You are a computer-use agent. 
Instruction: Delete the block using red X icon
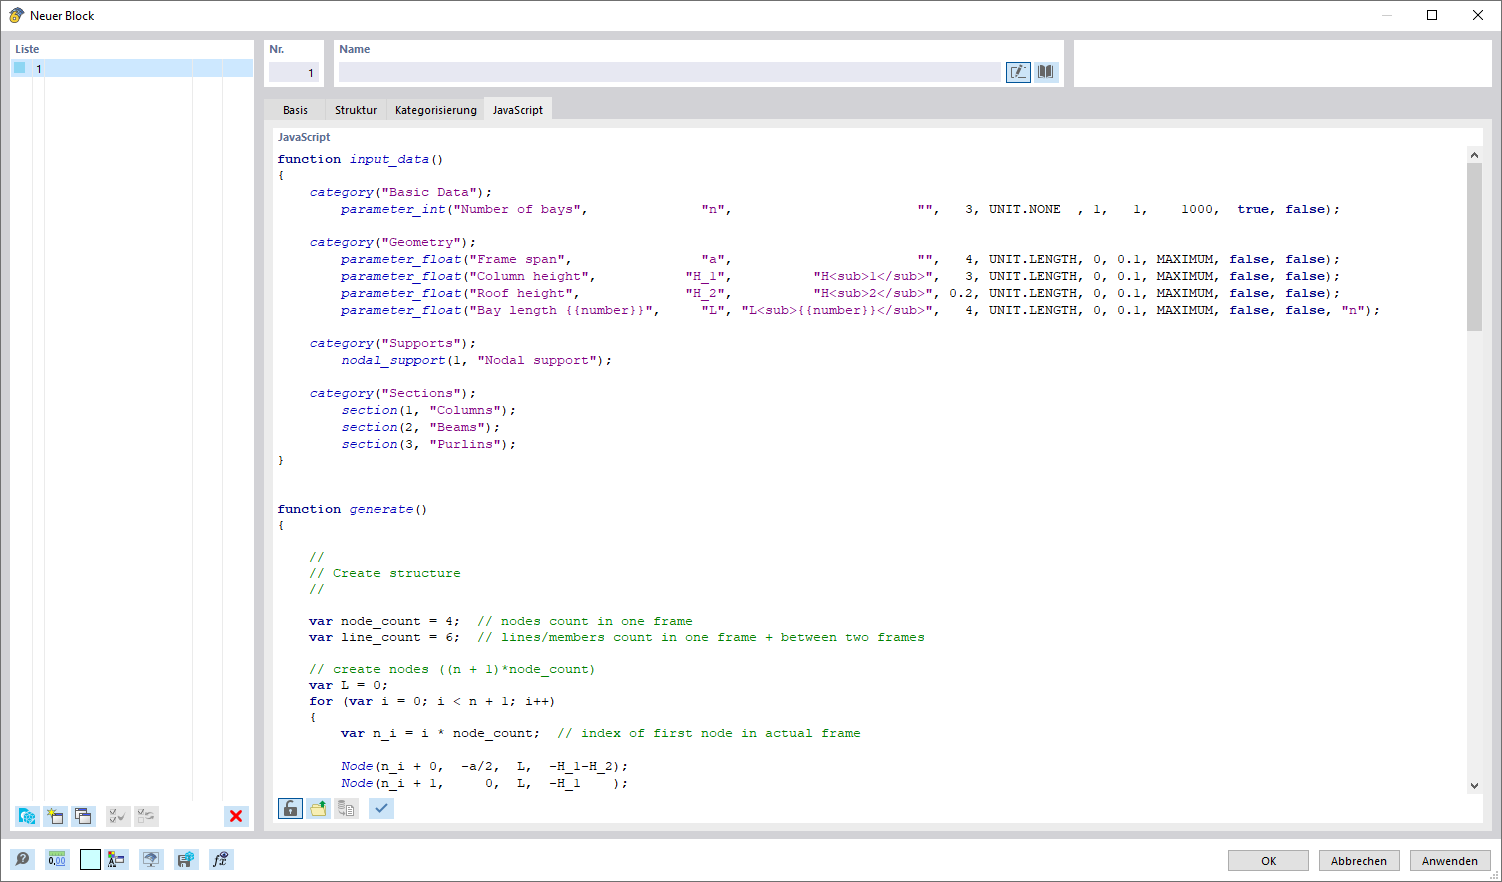pos(236,816)
